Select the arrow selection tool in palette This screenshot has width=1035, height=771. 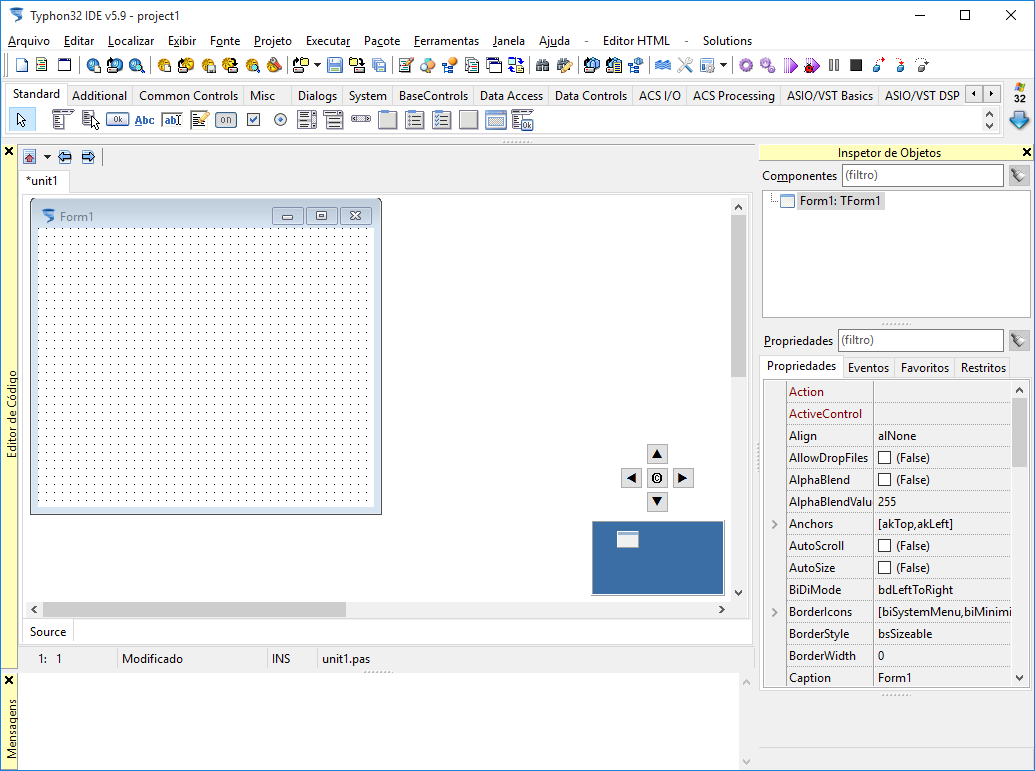(22, 119)
